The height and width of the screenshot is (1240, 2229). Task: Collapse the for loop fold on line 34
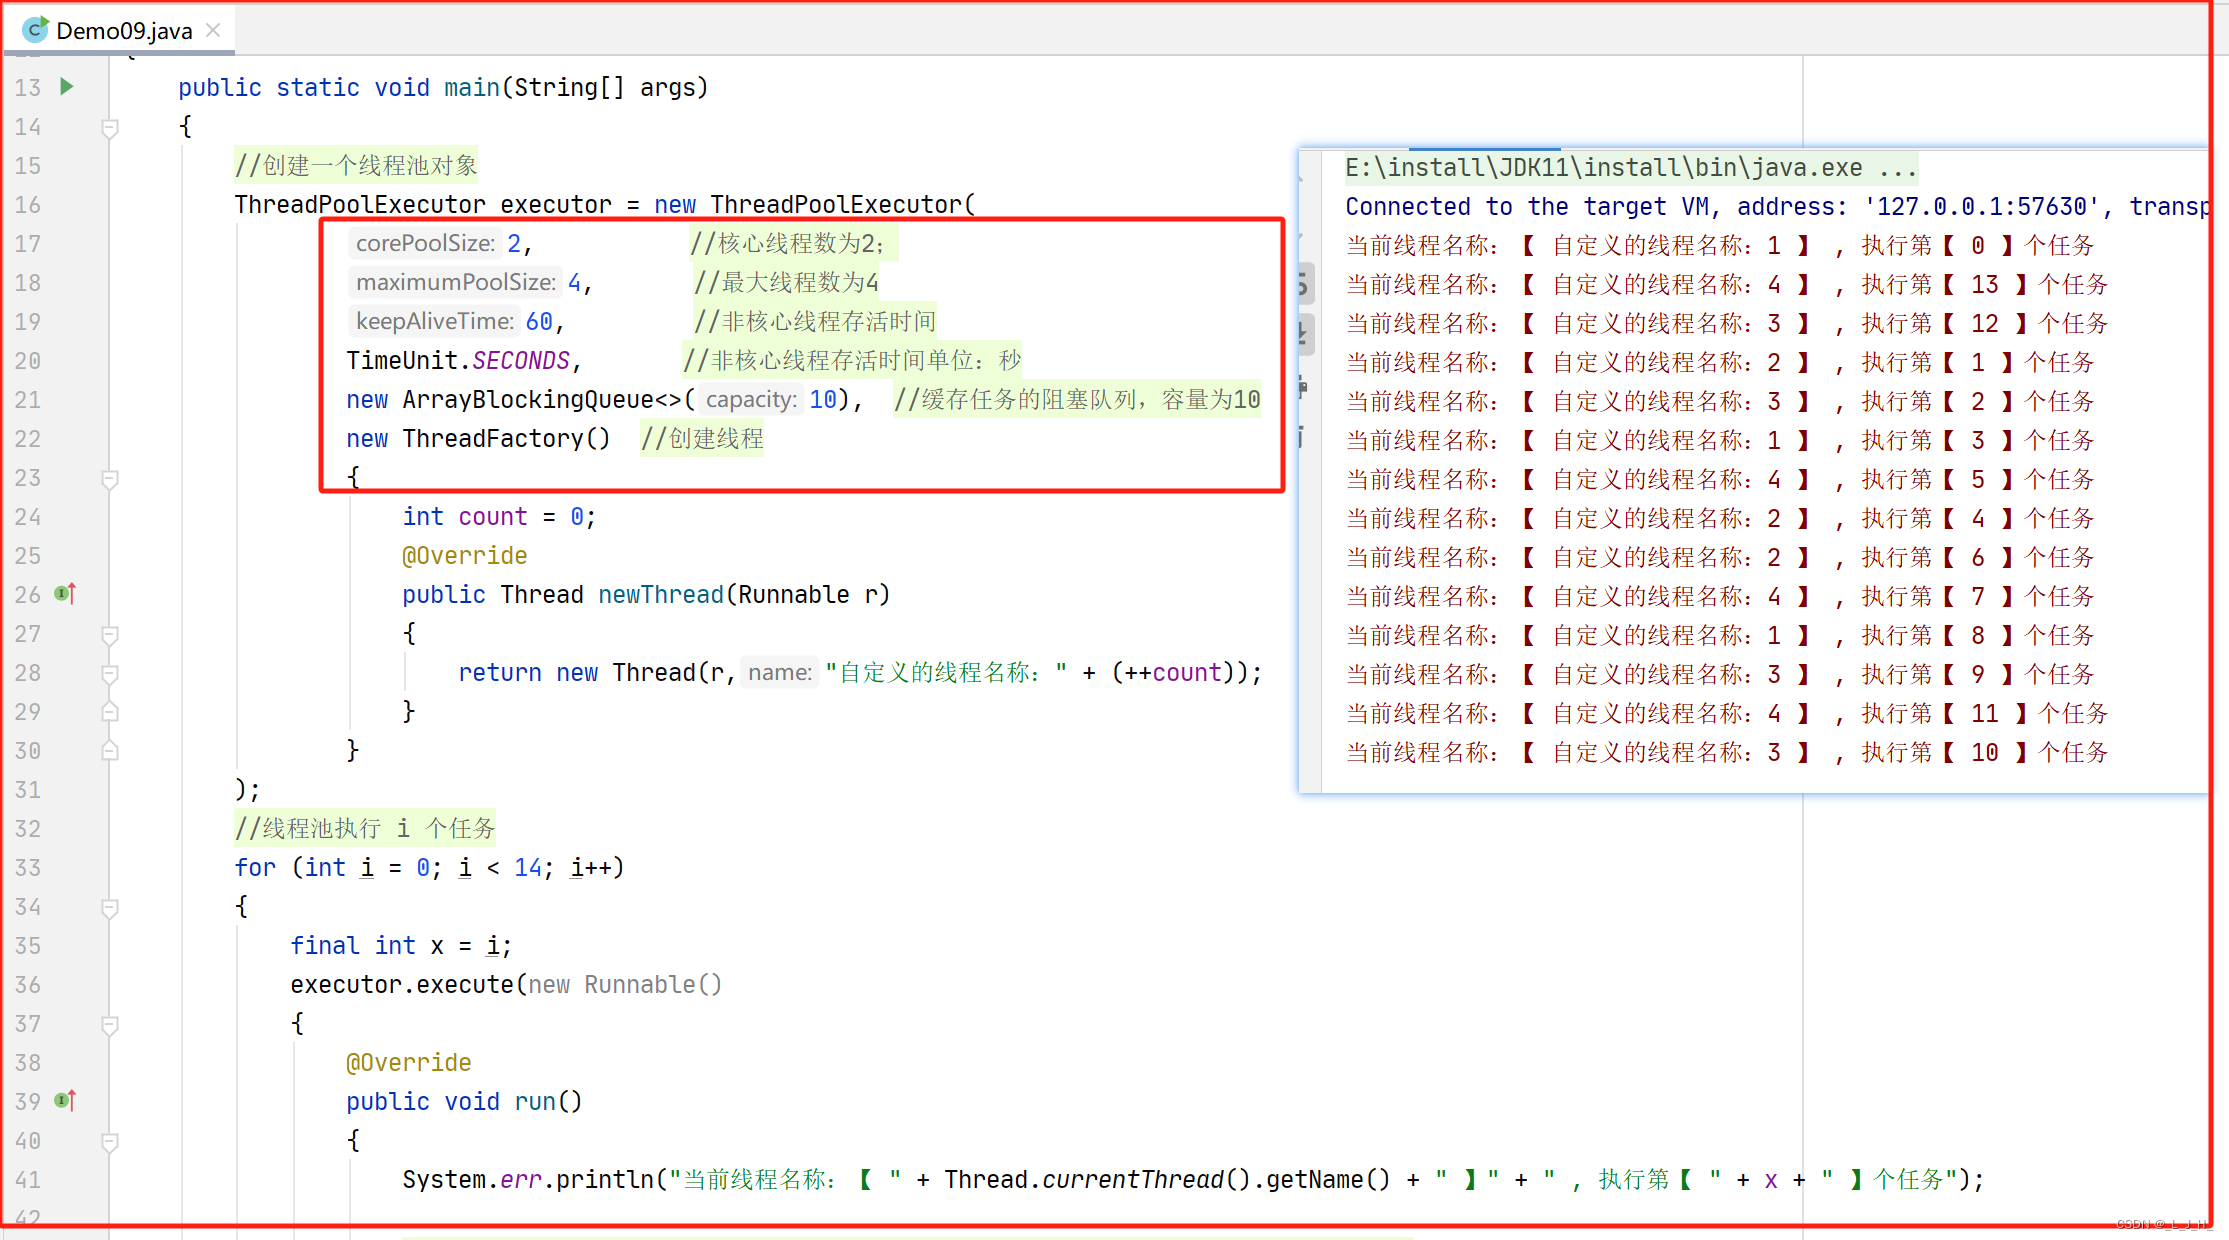tap(110, 907)
